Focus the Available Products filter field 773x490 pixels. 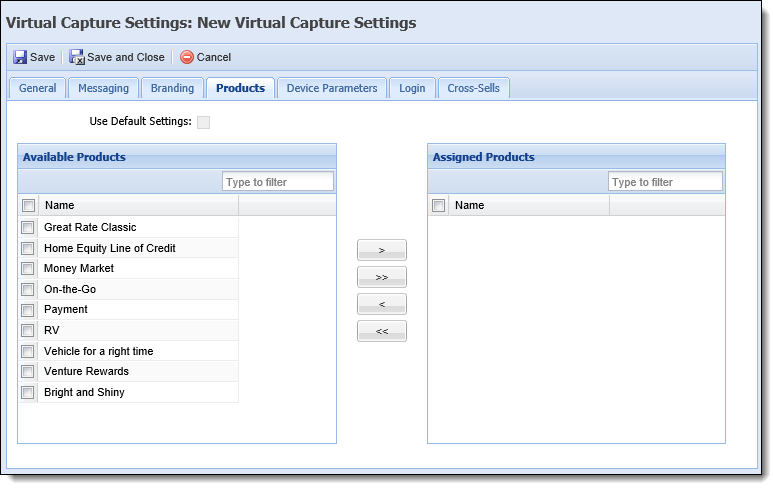point(278,182)
